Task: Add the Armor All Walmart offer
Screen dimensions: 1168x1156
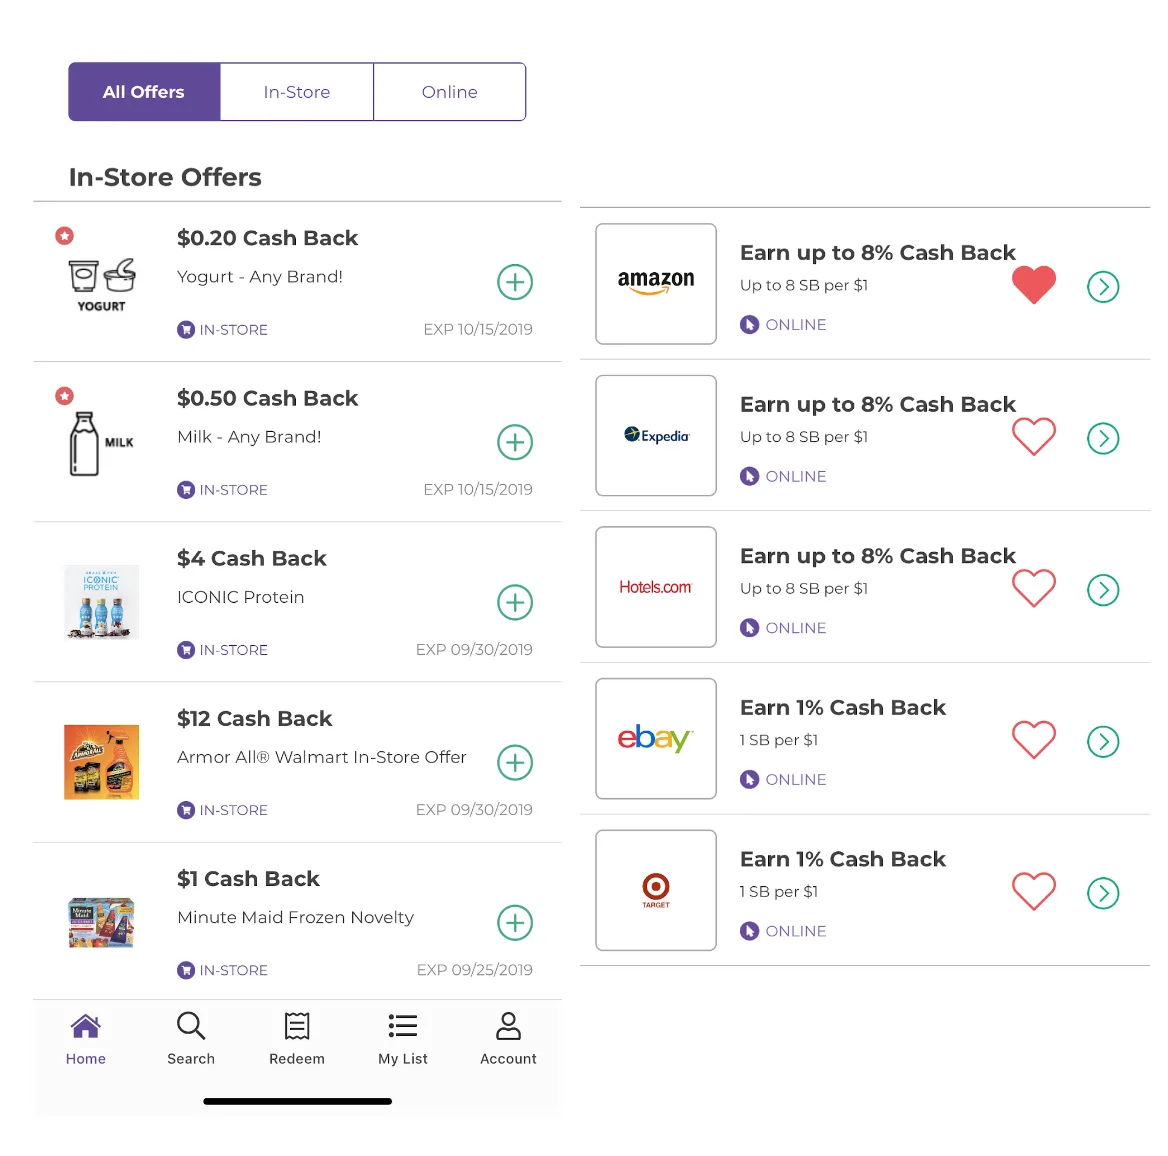Action: click(x=515, y=763)
